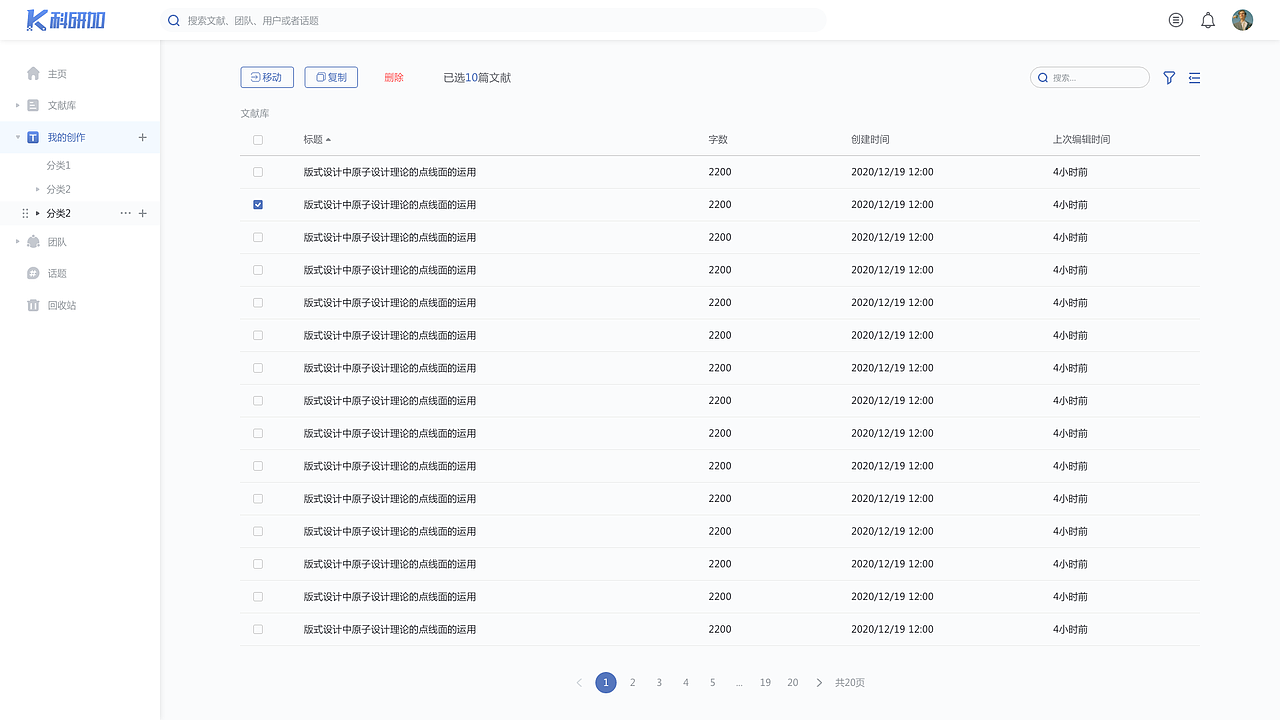This screenshot has height=720, width=1280.
Task: Click the magnifier inside the table search box
Action: (x=1043, y=77)
